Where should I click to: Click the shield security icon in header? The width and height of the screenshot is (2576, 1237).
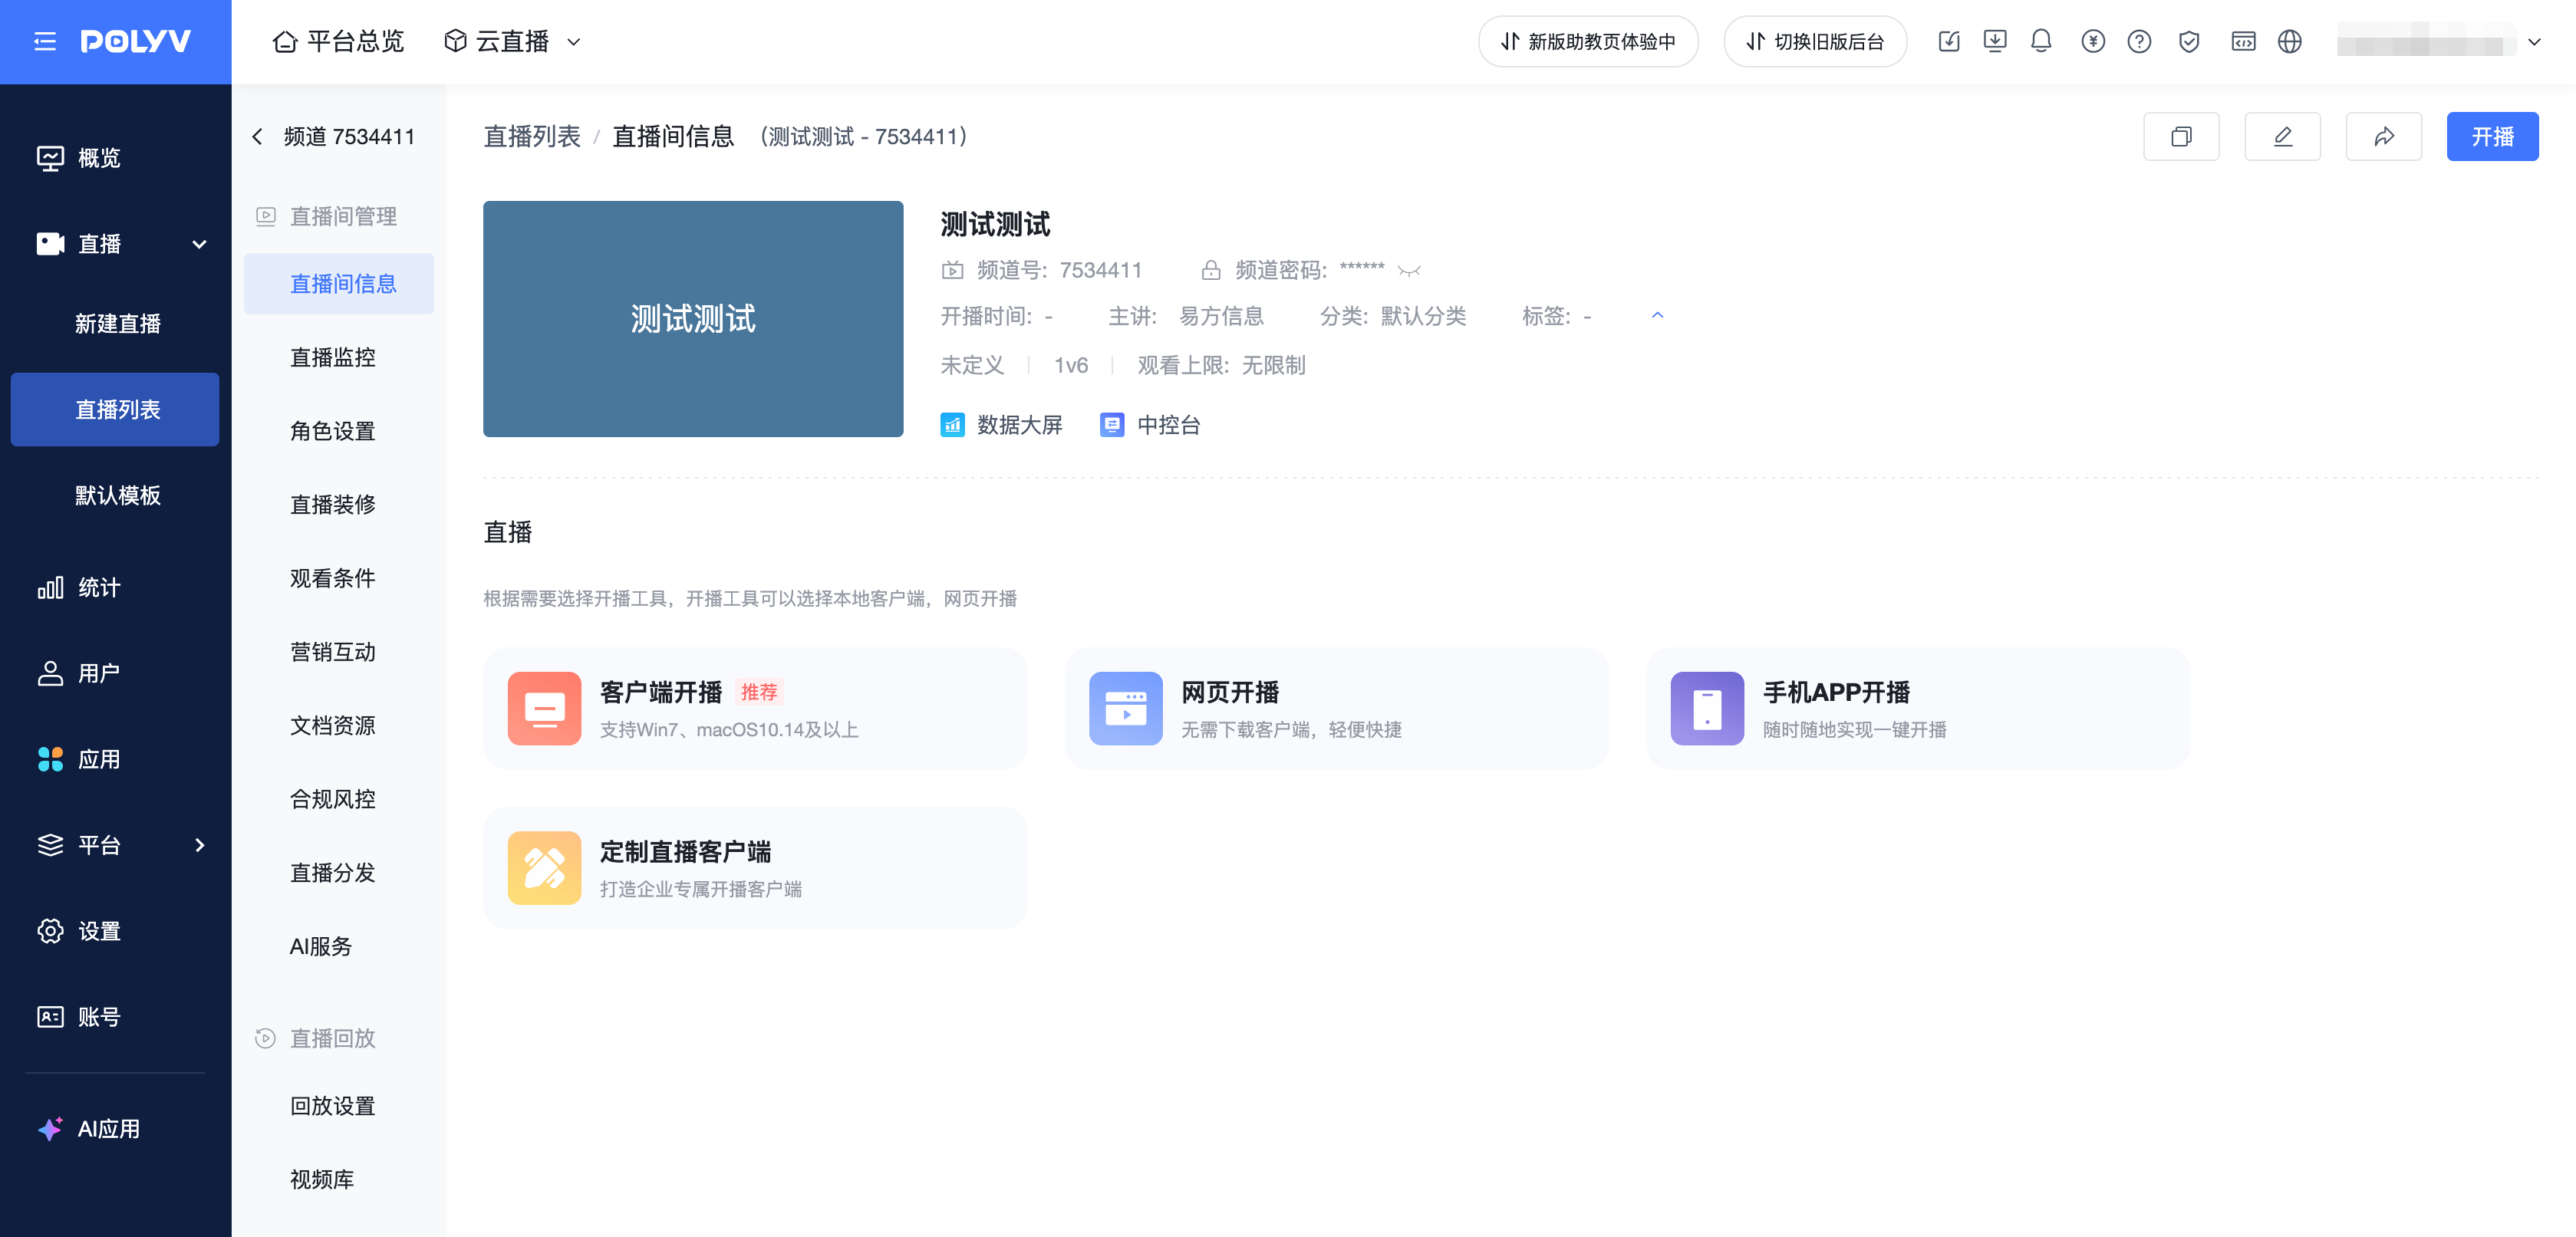pyautogui.click(x=2189, y=41)
